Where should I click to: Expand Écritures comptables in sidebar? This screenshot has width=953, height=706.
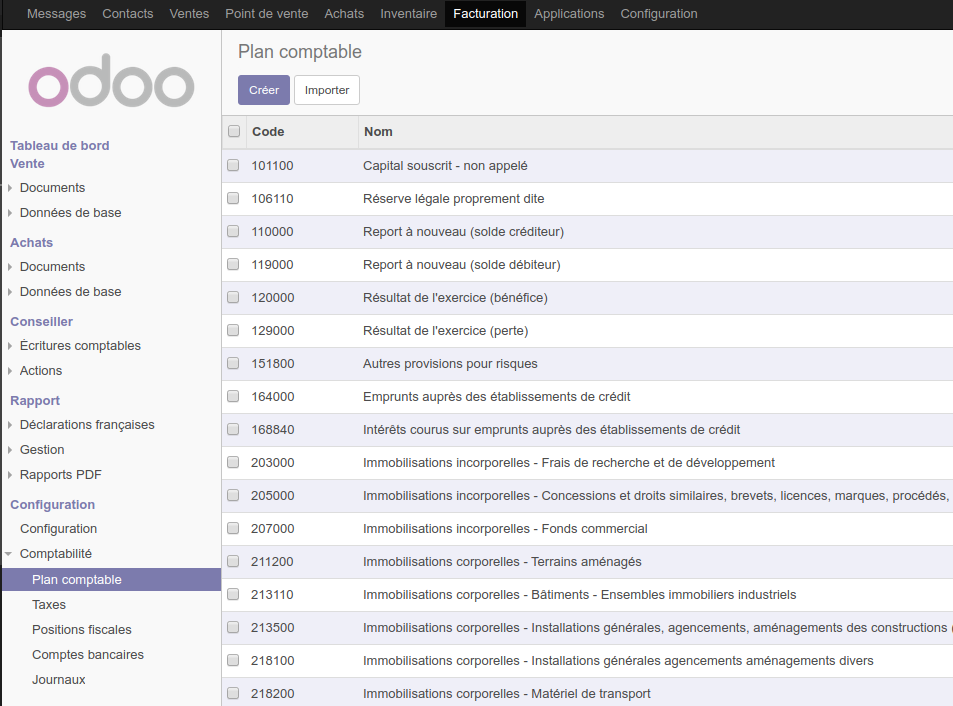click(80, 346)
